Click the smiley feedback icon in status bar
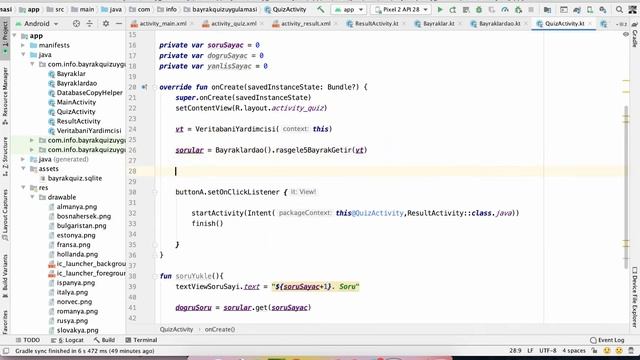Viewport: 640px width, 360px height. pos(607,351)
